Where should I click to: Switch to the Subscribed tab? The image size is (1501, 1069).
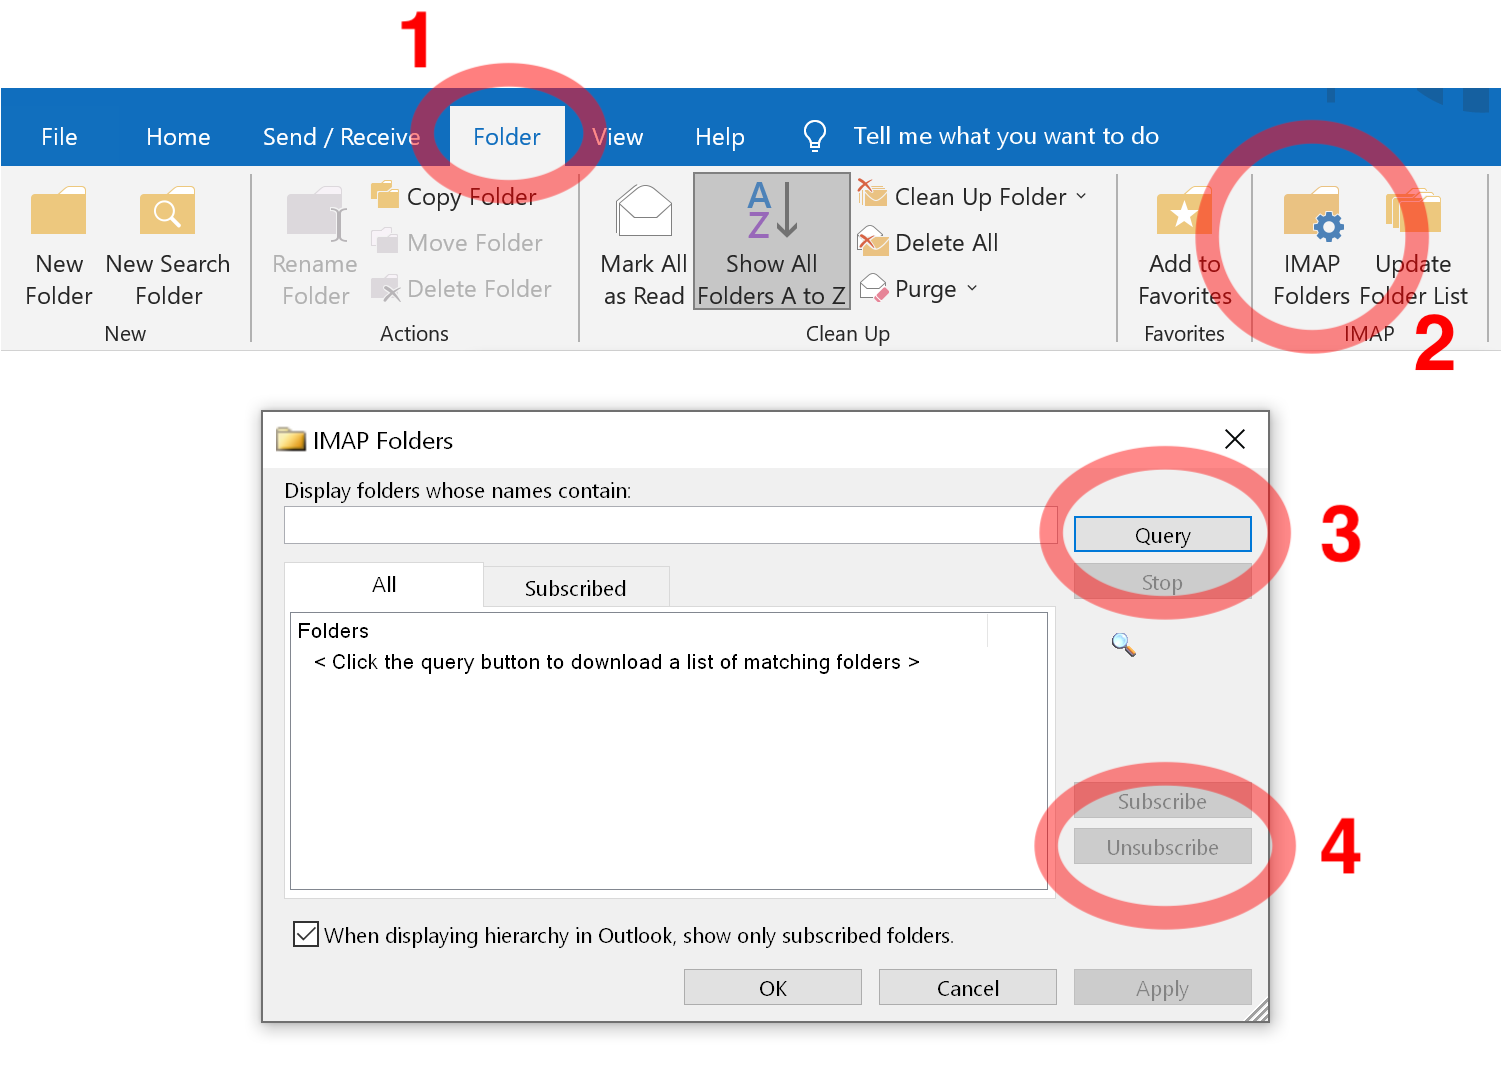pyautogui.click(x=575, y=587)
